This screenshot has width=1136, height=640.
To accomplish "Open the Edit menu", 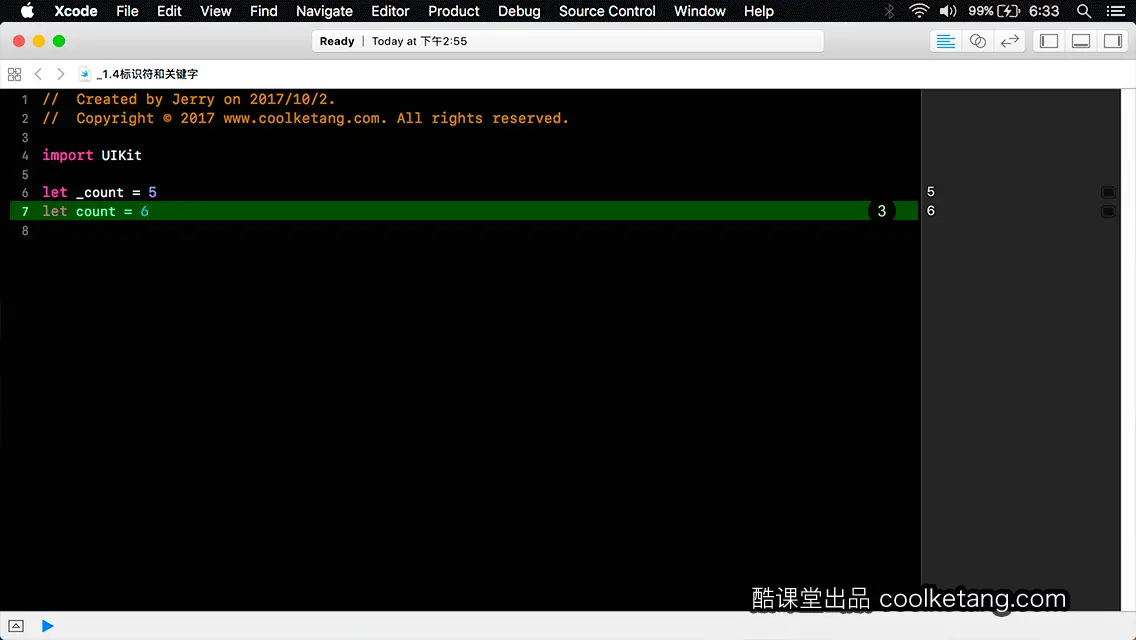I will [x=170, y=11].
